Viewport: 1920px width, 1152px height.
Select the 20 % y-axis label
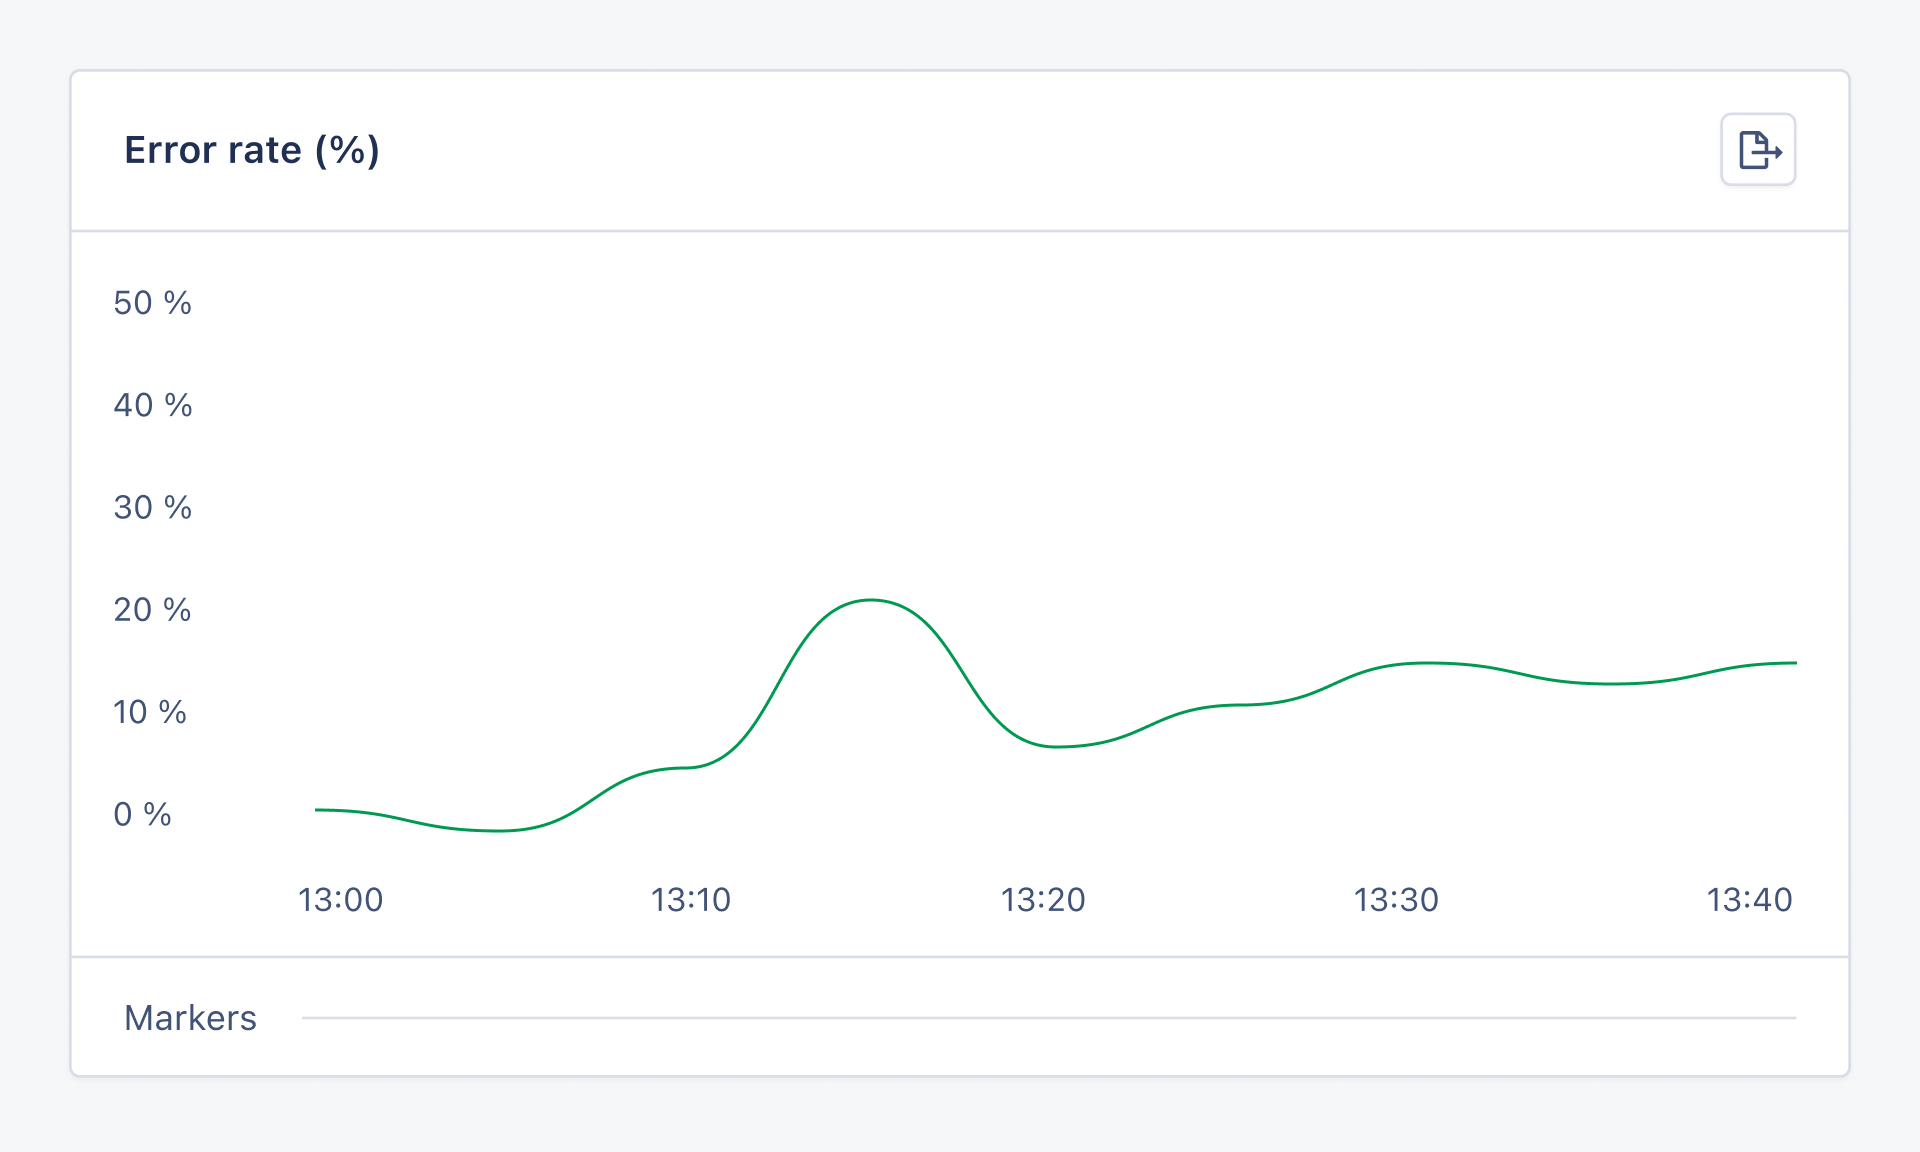point(152,610)
